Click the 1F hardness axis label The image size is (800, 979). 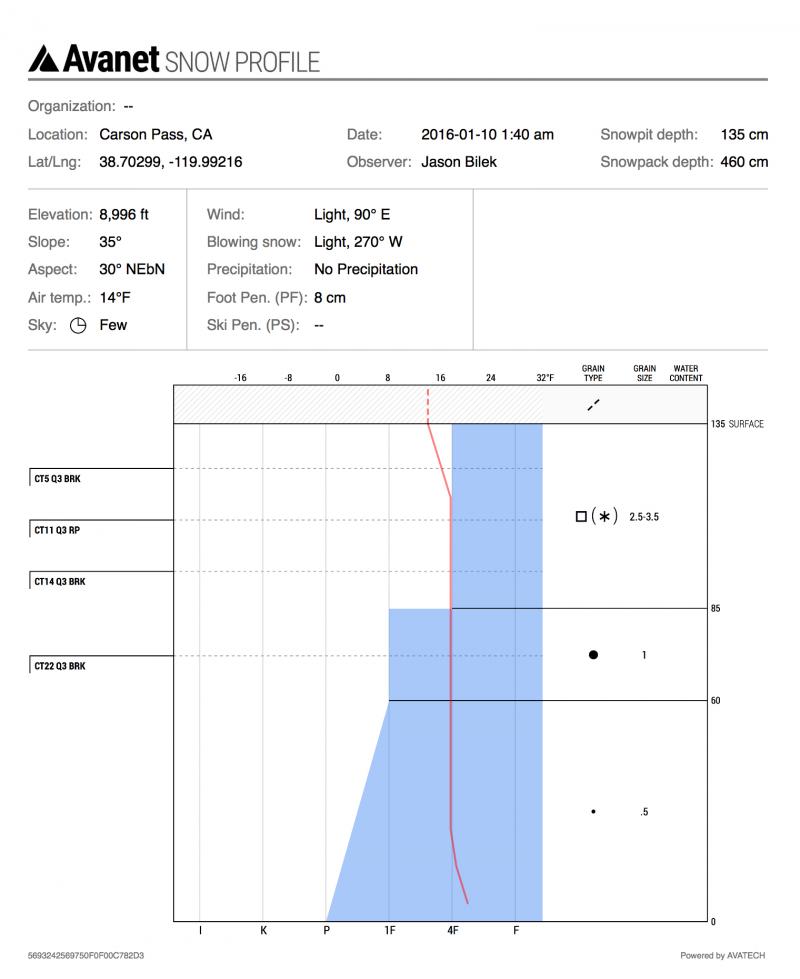pyautogui.click(x=389, y=931)
